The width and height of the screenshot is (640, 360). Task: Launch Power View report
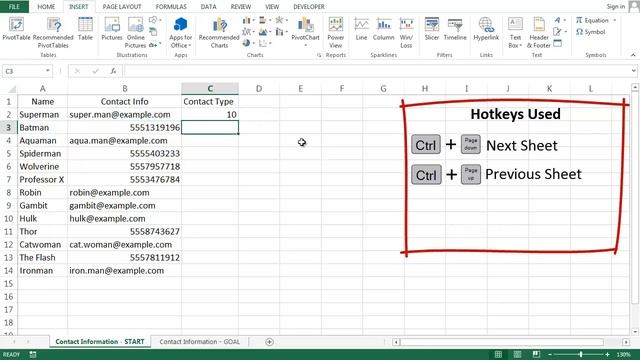tap(336, 33)
